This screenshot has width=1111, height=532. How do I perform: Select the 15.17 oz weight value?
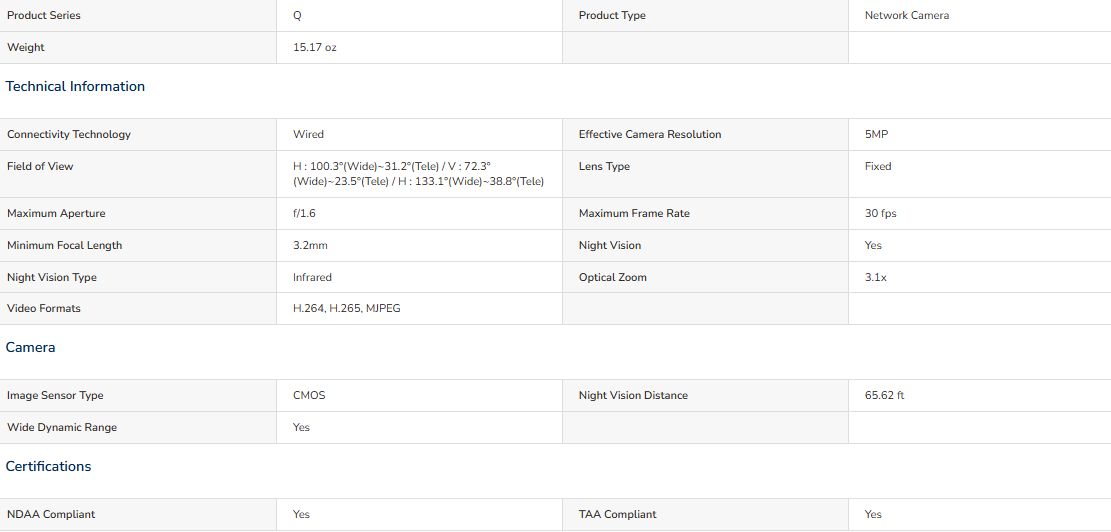(315, 47)
